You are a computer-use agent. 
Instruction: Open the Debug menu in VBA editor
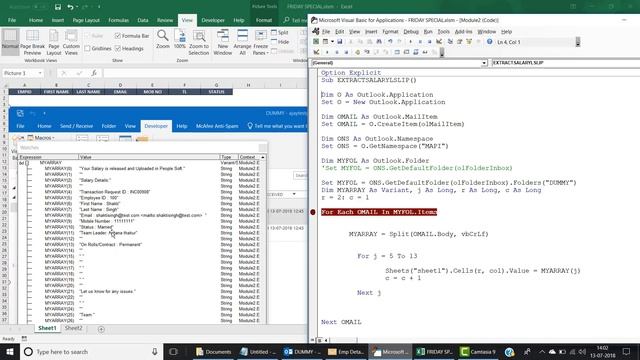click(411, 31)
